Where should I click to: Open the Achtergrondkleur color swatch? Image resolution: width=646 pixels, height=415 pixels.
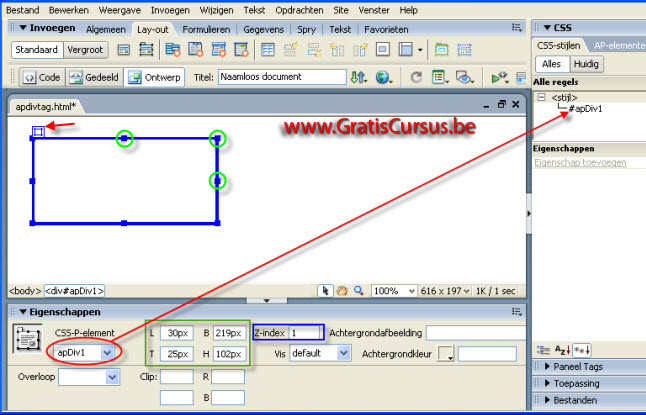pos(445,354)
